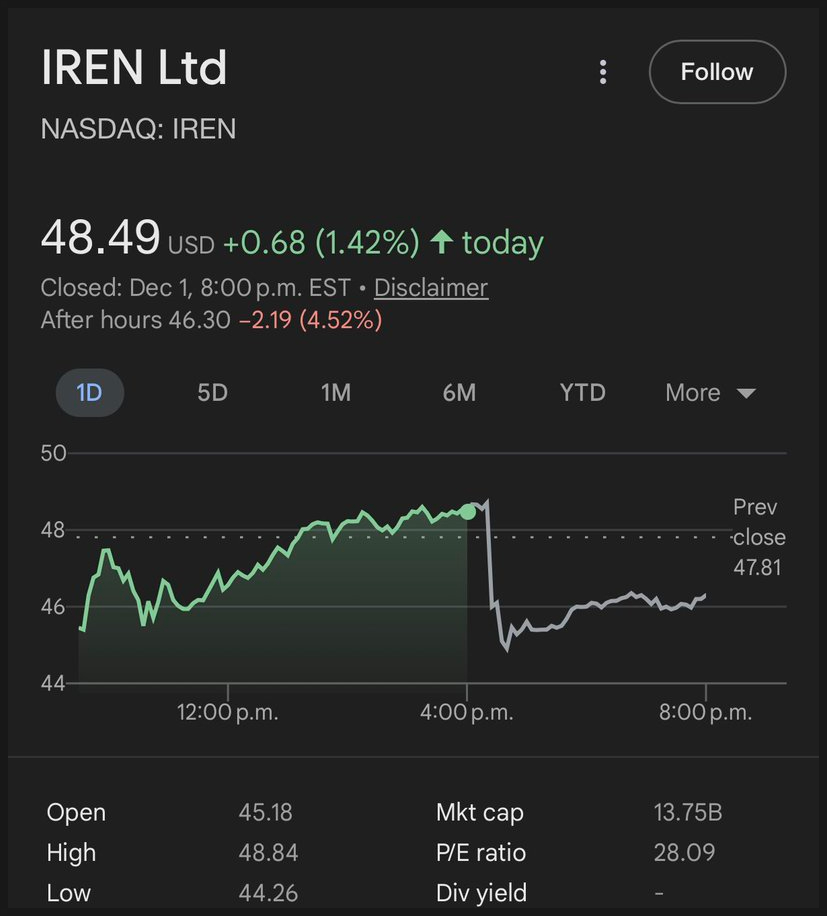Click the green closing price dot on chart
The height and width of the screenshot is (916, 827).
pos(467,512)
